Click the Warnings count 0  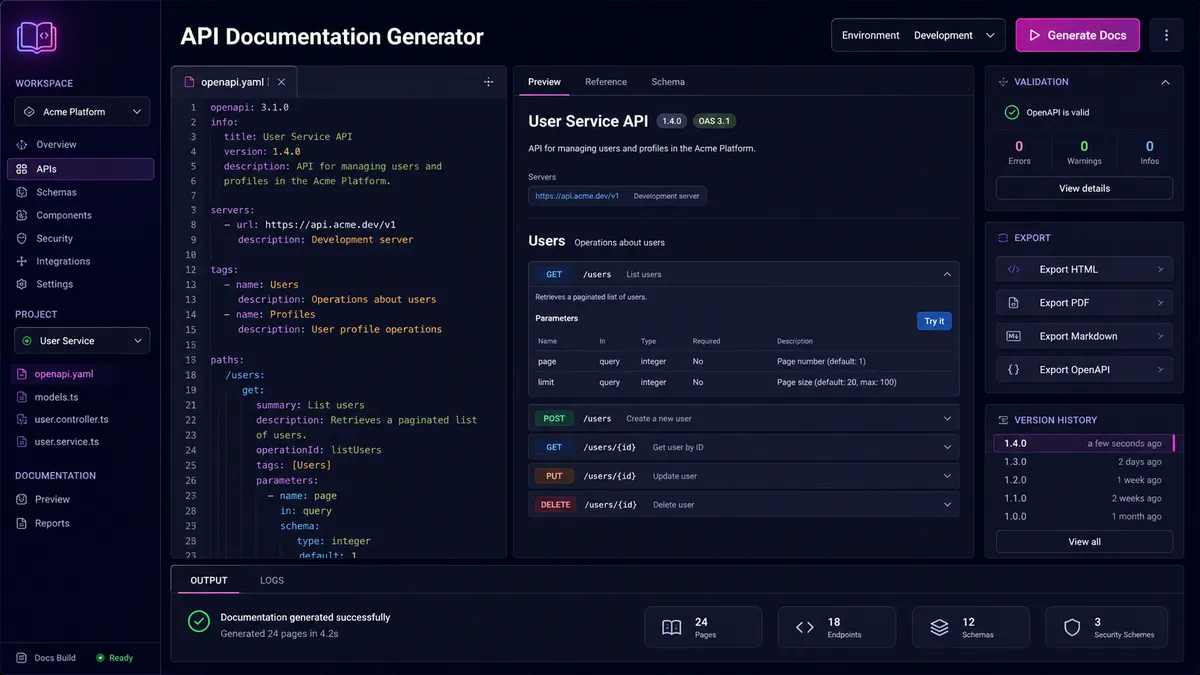[1084, 146]
